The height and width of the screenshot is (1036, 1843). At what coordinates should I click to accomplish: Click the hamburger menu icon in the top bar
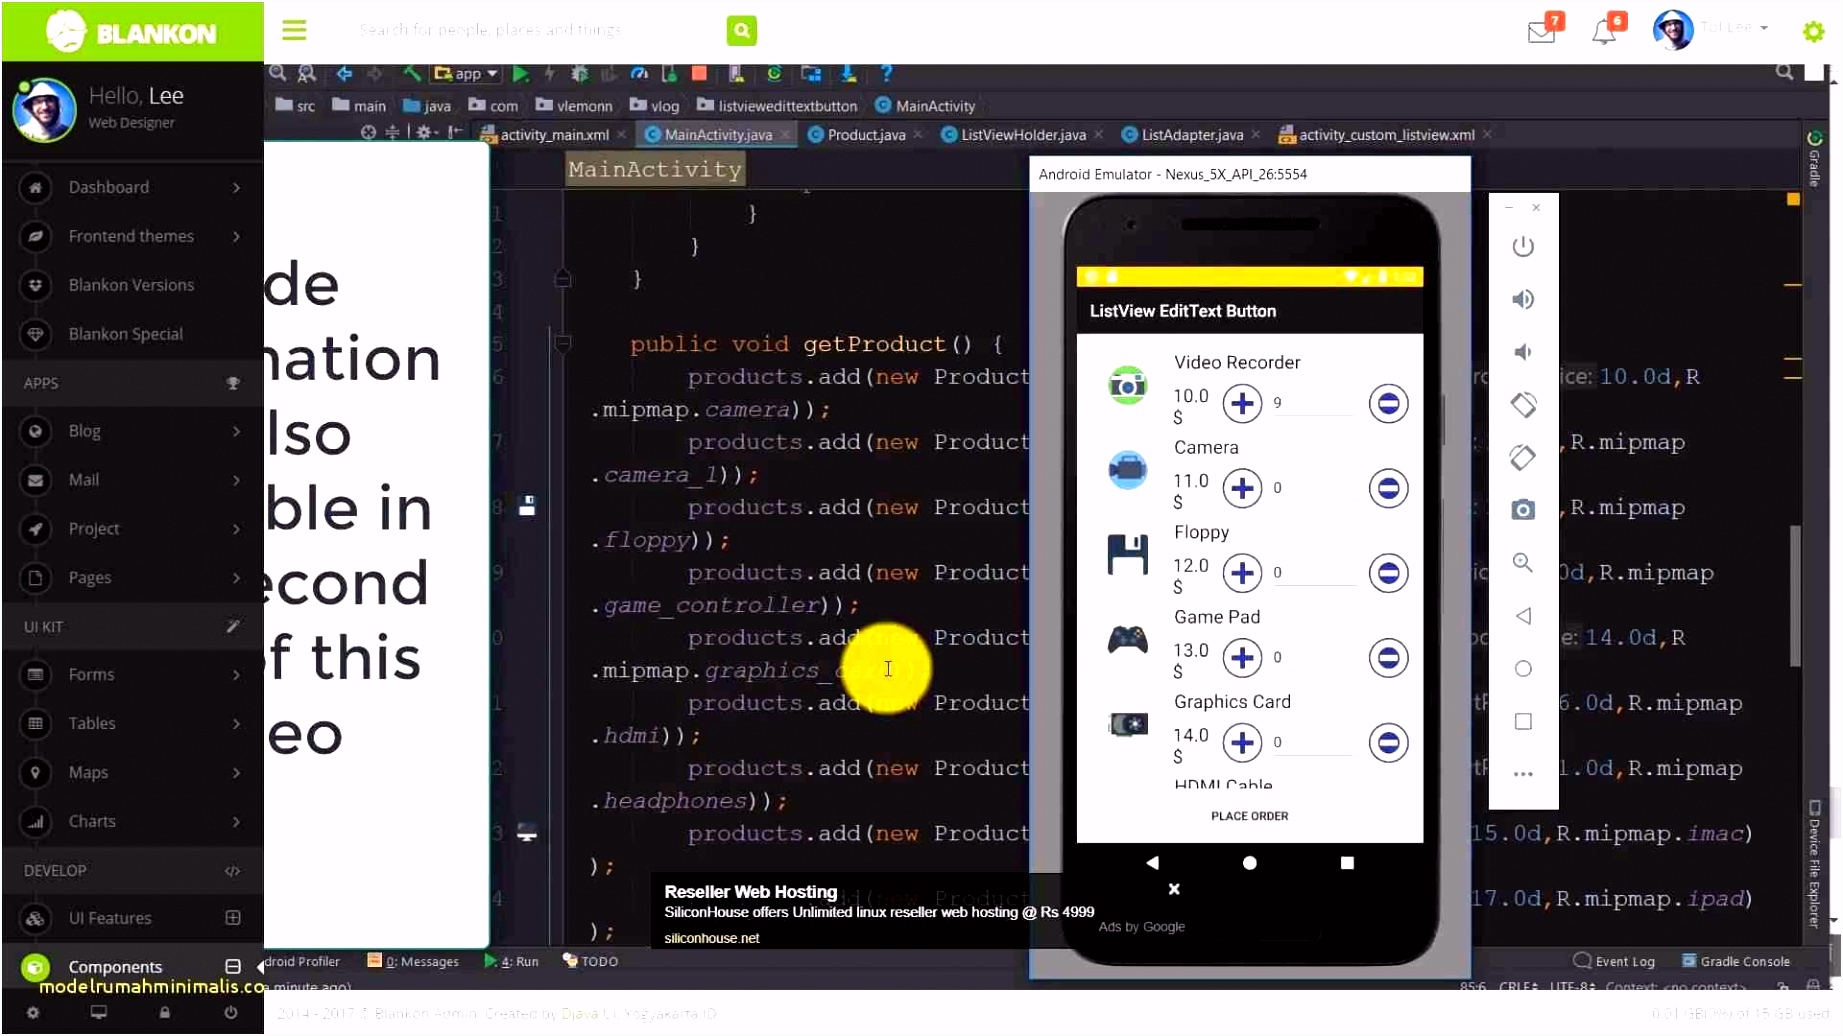click(294, 30)
